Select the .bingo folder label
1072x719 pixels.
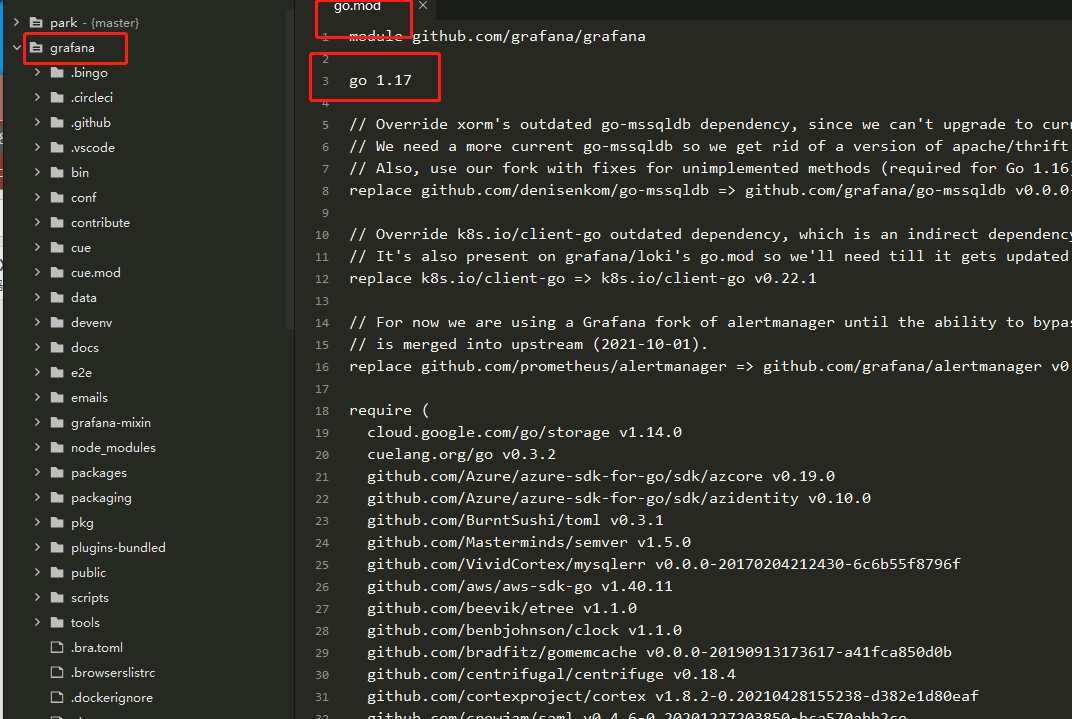click(x=90, y=72)
